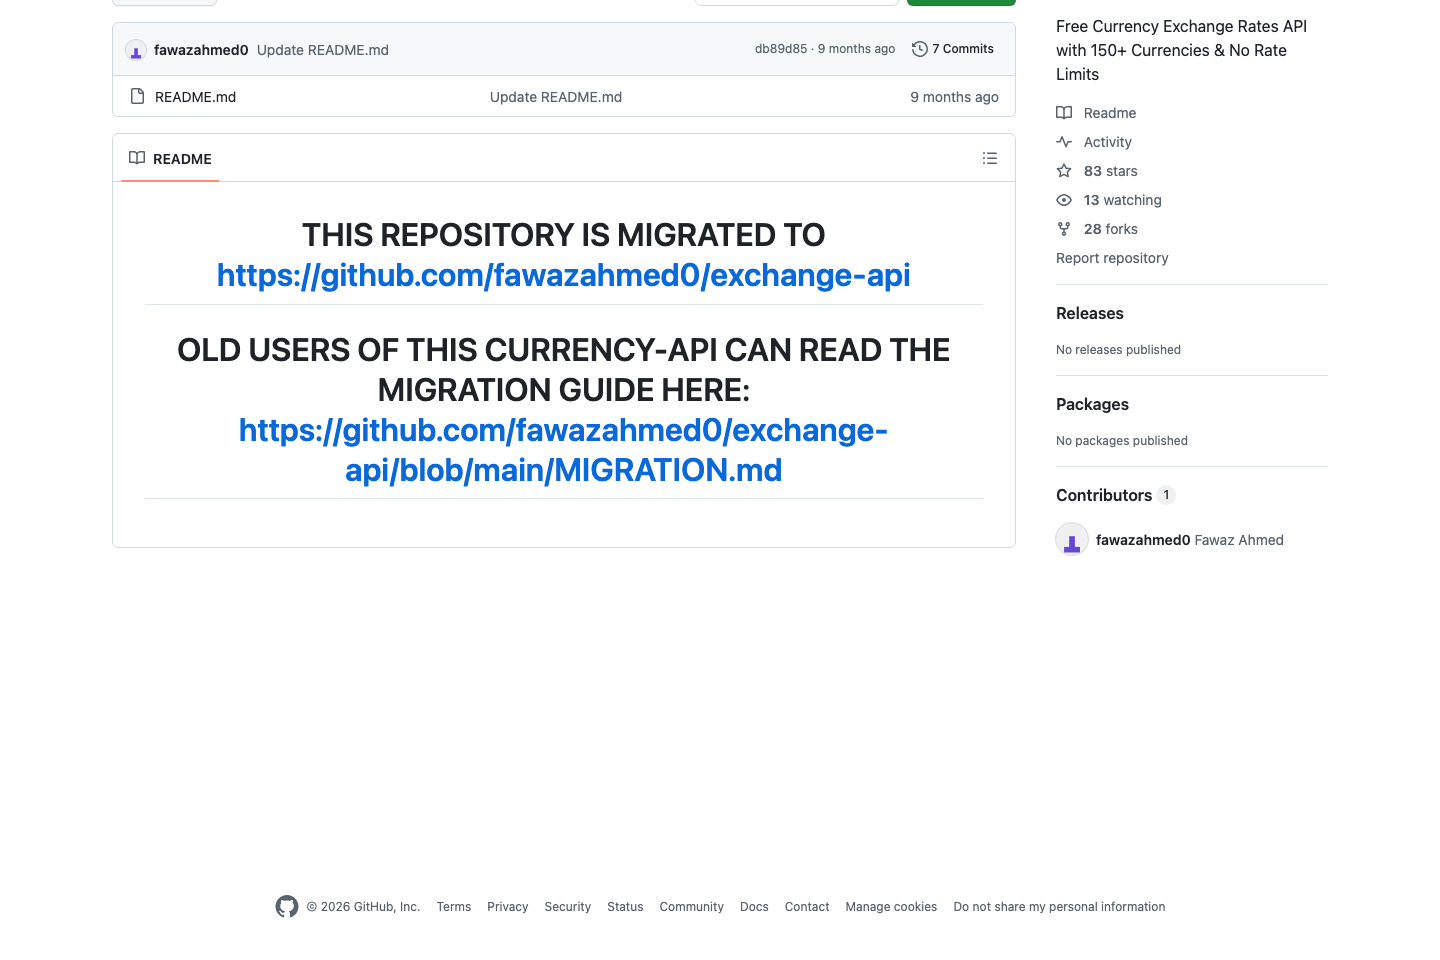The width and height of the screenshot is (1440, 960).
Task: Click the Update README.md commit message
Action: (x=322, y=50)
